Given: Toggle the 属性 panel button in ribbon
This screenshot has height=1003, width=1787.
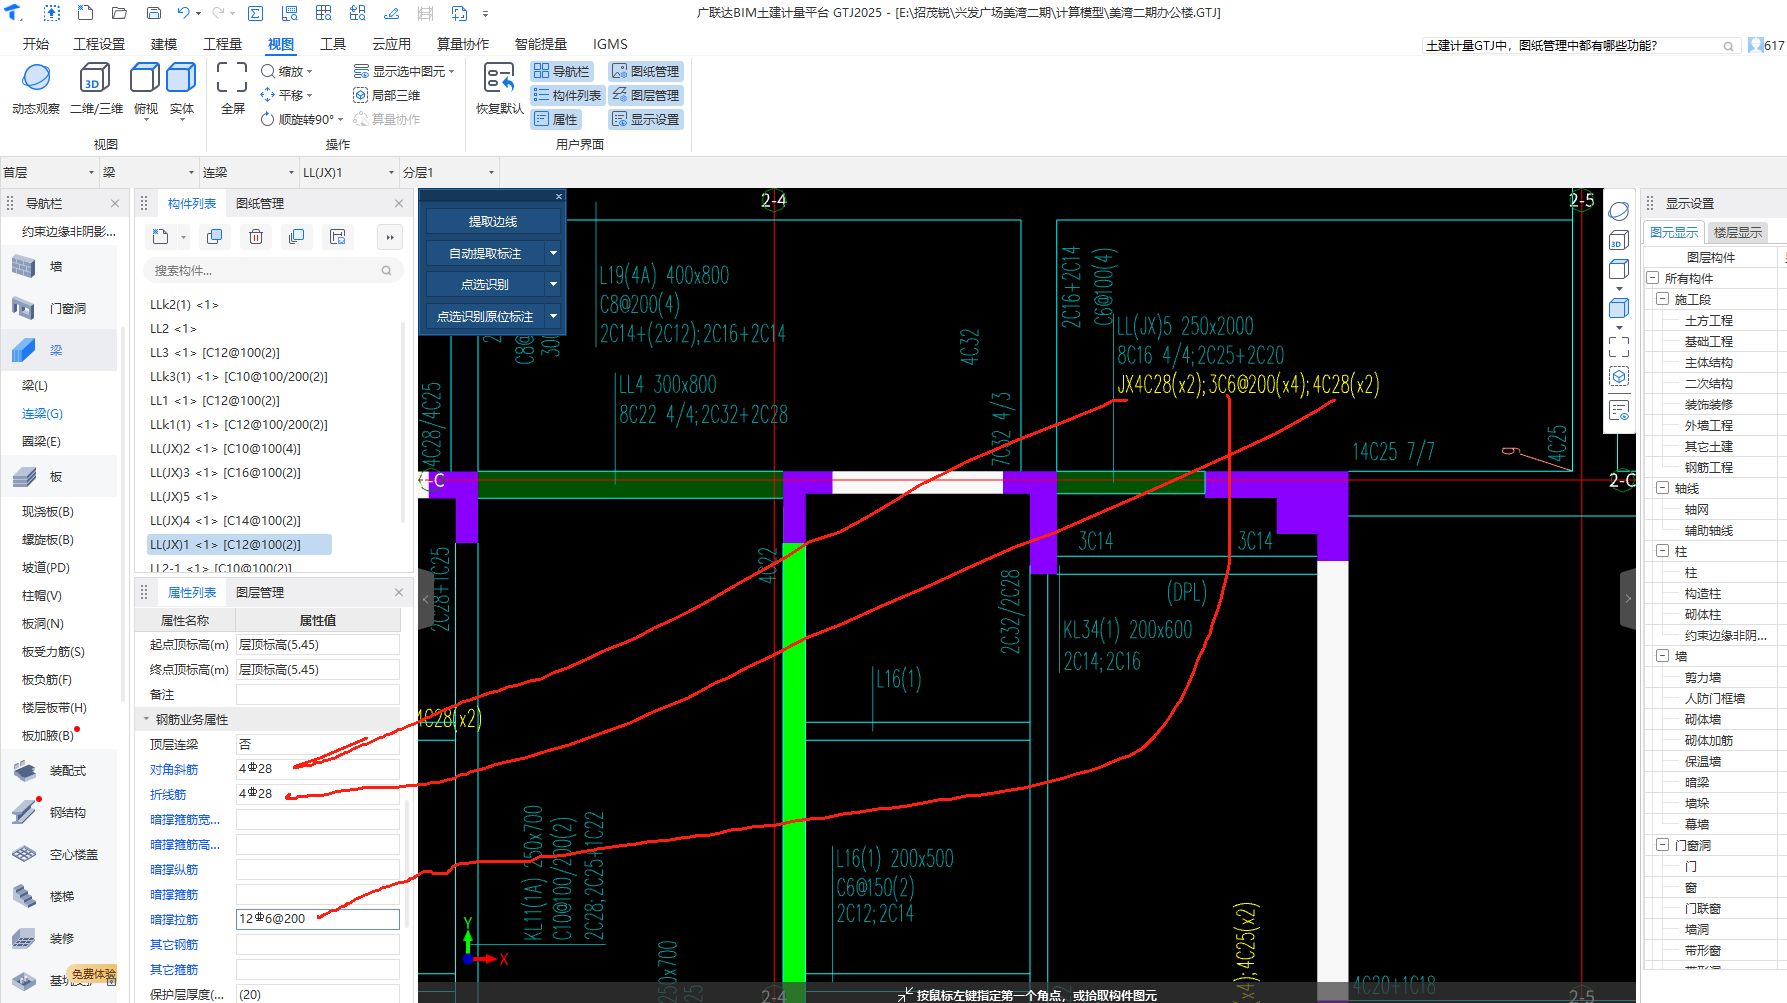Looking at the screenshot, I should (556, 119).
